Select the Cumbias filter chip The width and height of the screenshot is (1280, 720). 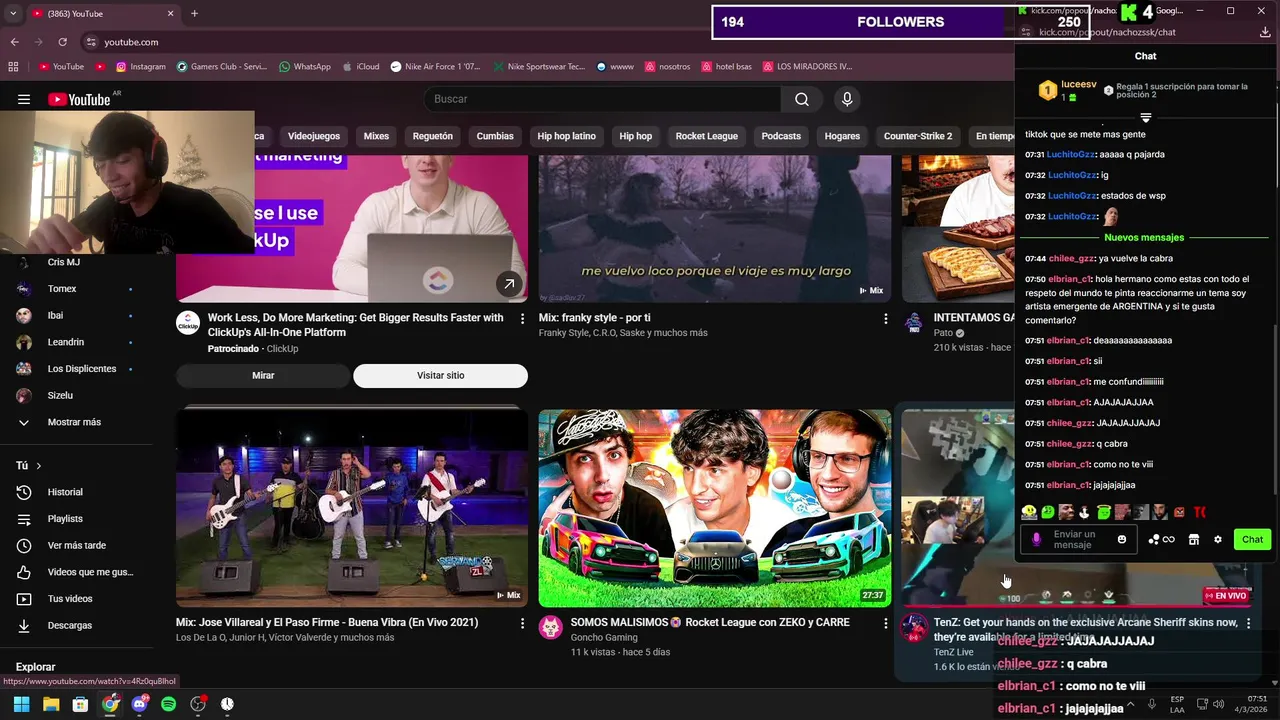click(495, 136)
